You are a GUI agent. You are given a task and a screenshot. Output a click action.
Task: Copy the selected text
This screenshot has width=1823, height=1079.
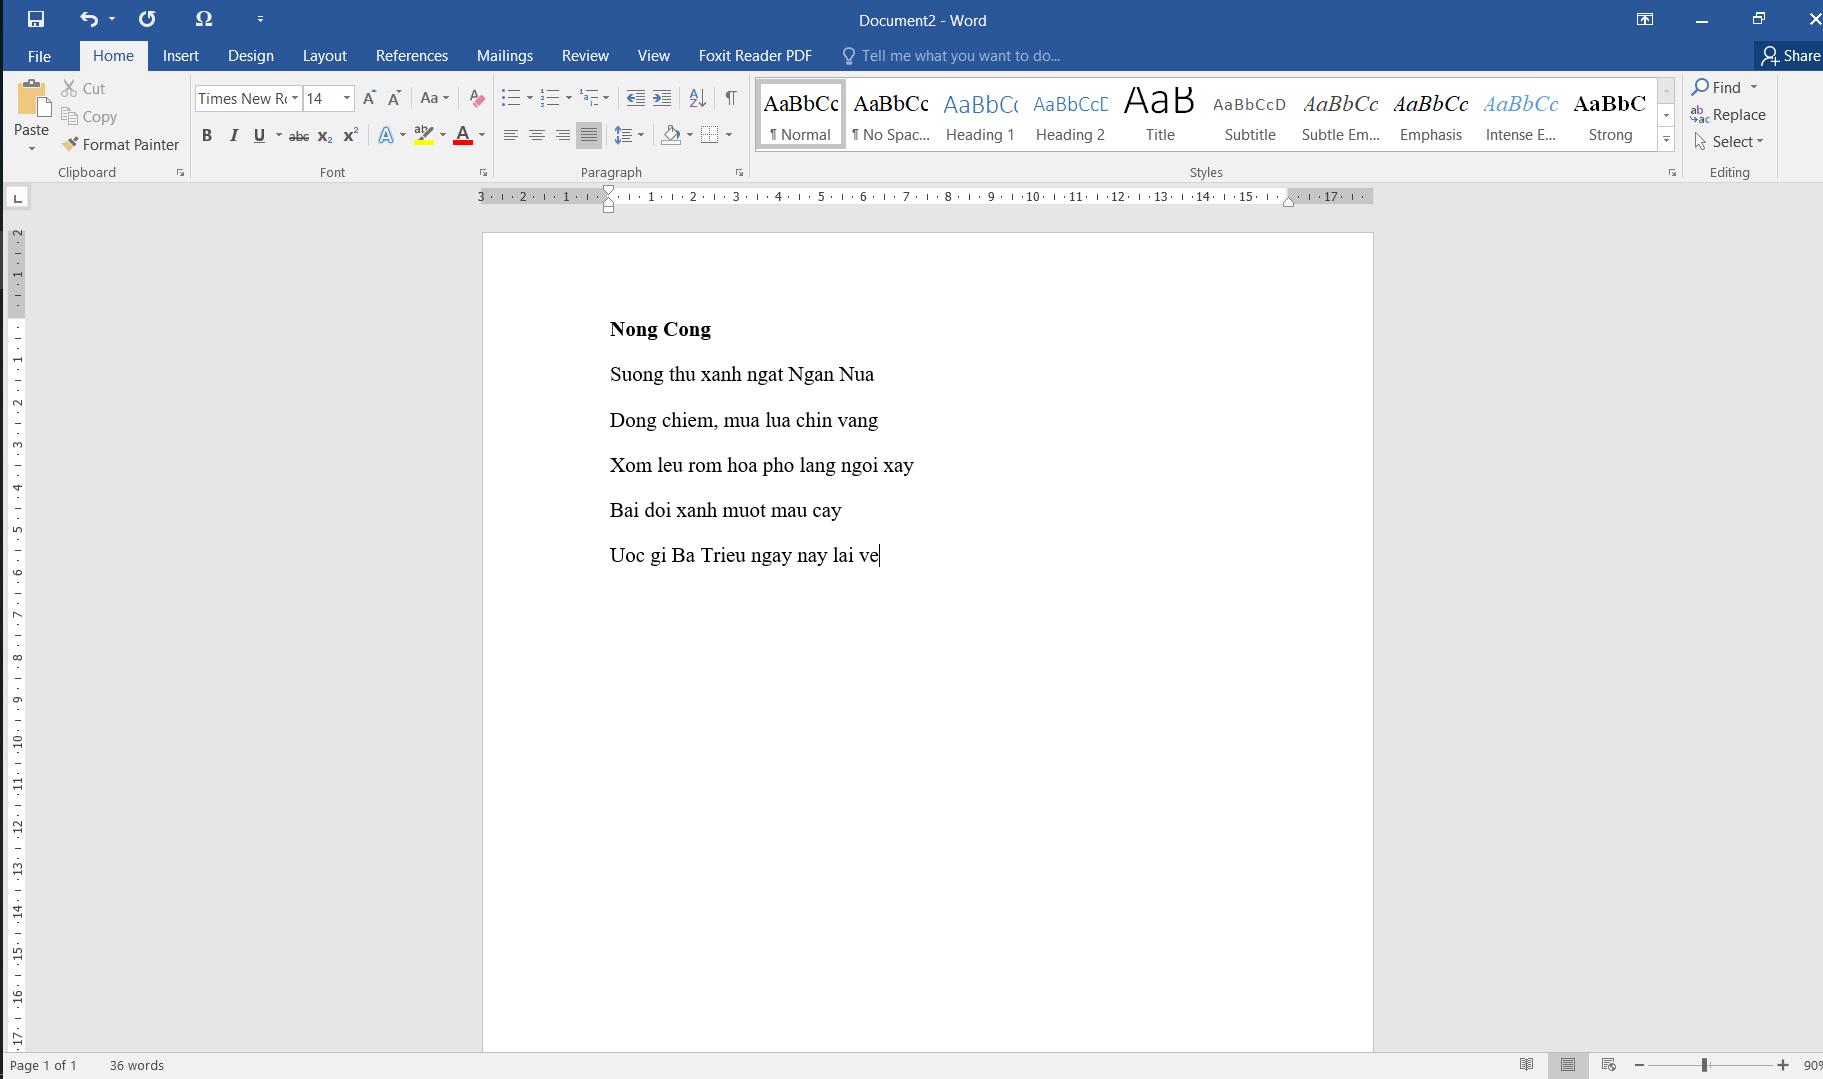[89, 117]
